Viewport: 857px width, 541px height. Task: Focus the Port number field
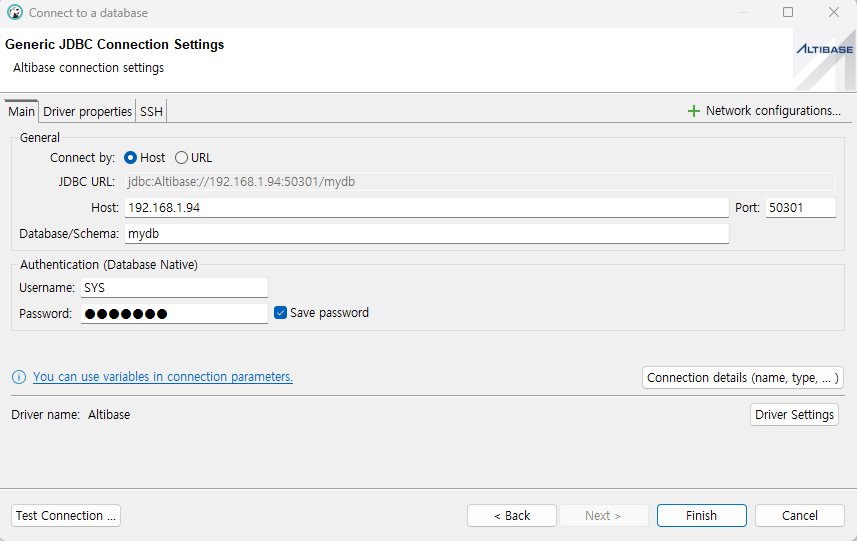click(x=799, y=208)
